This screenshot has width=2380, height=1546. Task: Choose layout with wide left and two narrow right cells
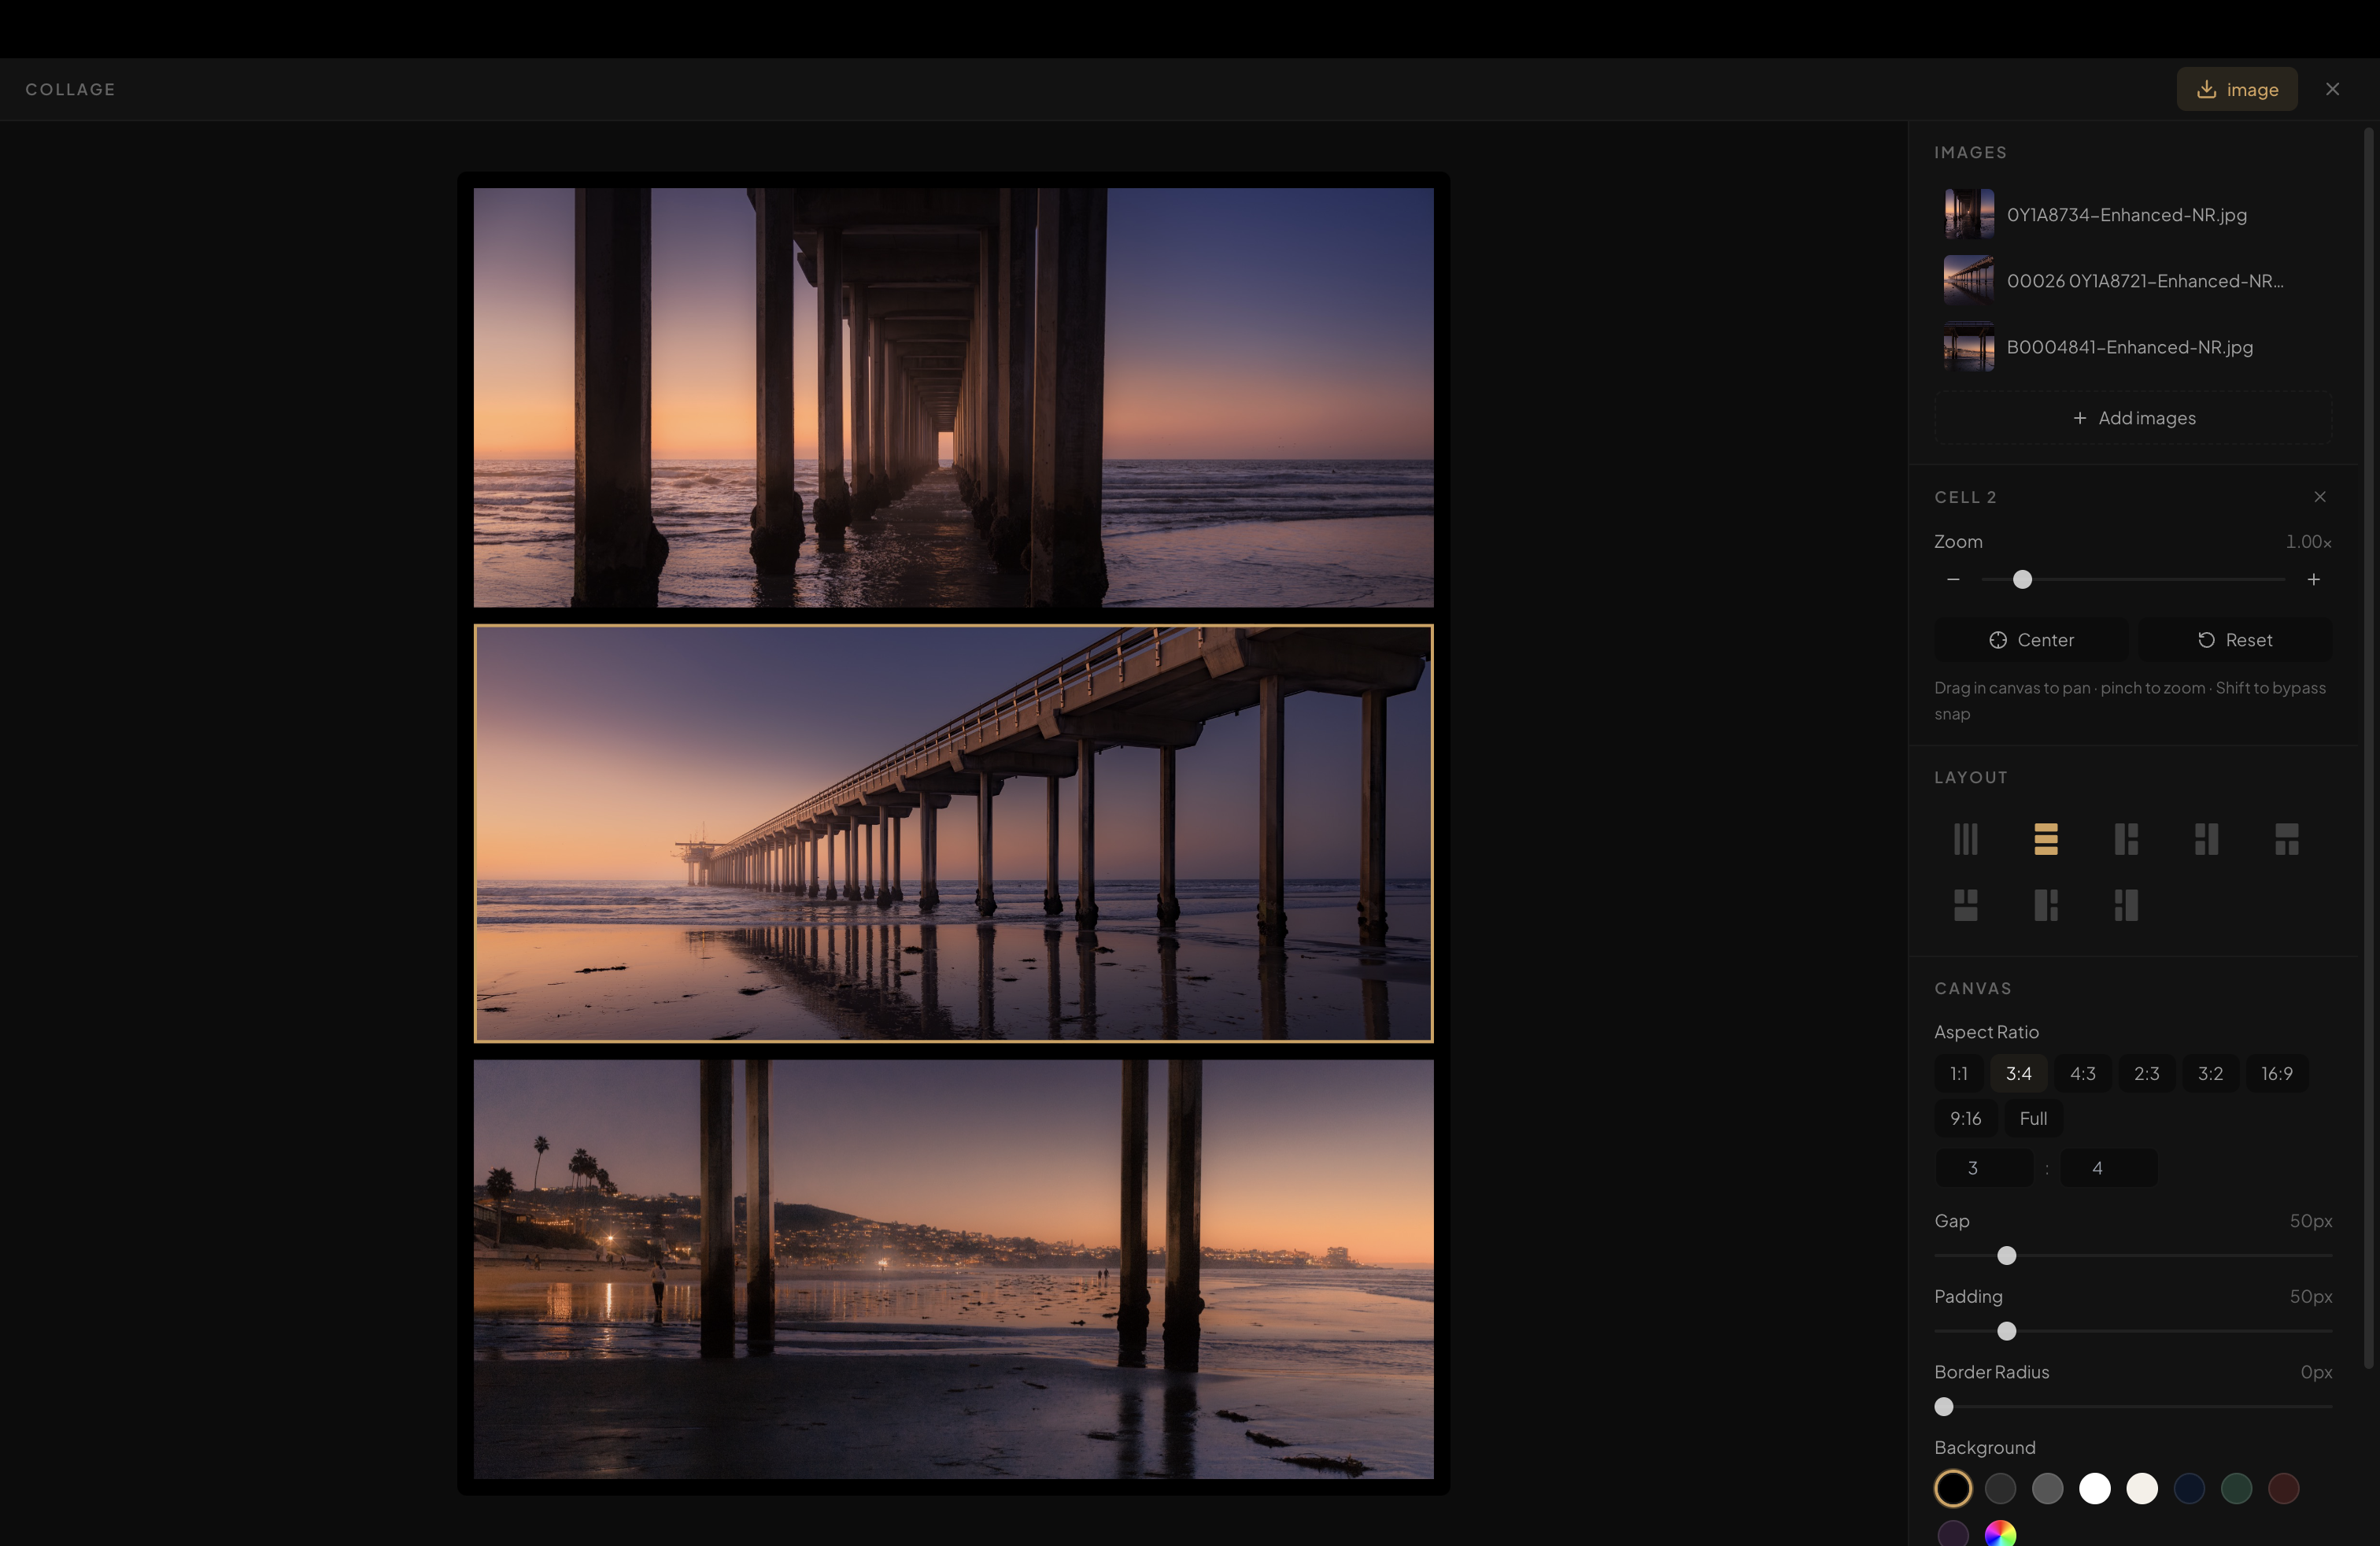[x=2046, y=905]
